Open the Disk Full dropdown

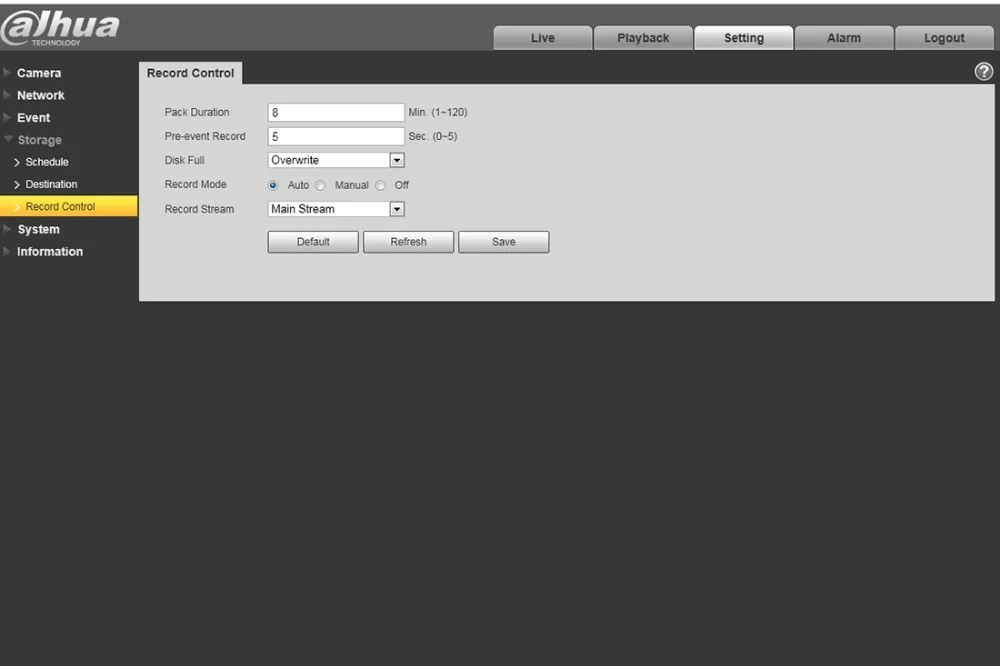coord(336,160)
